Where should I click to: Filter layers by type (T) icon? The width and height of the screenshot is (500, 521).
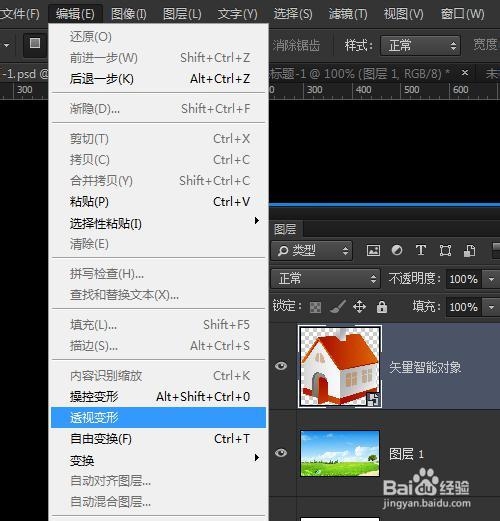[421, 250]
